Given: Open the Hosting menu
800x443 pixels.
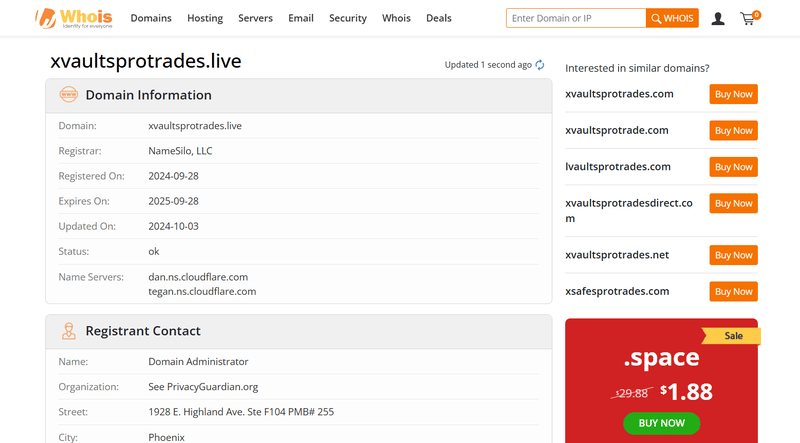Looking at the screenshot, I should [205, 18].
